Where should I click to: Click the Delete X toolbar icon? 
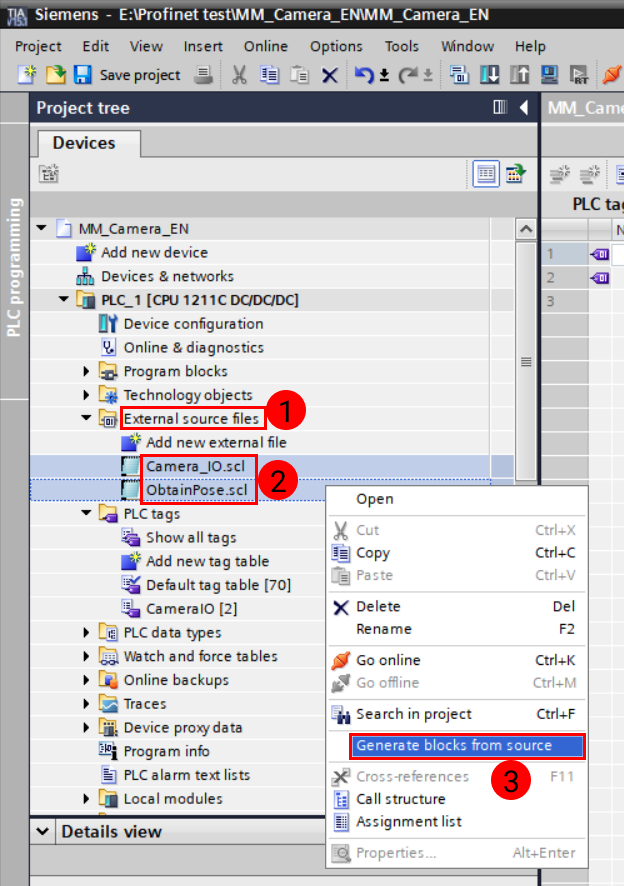coord(330,75)
